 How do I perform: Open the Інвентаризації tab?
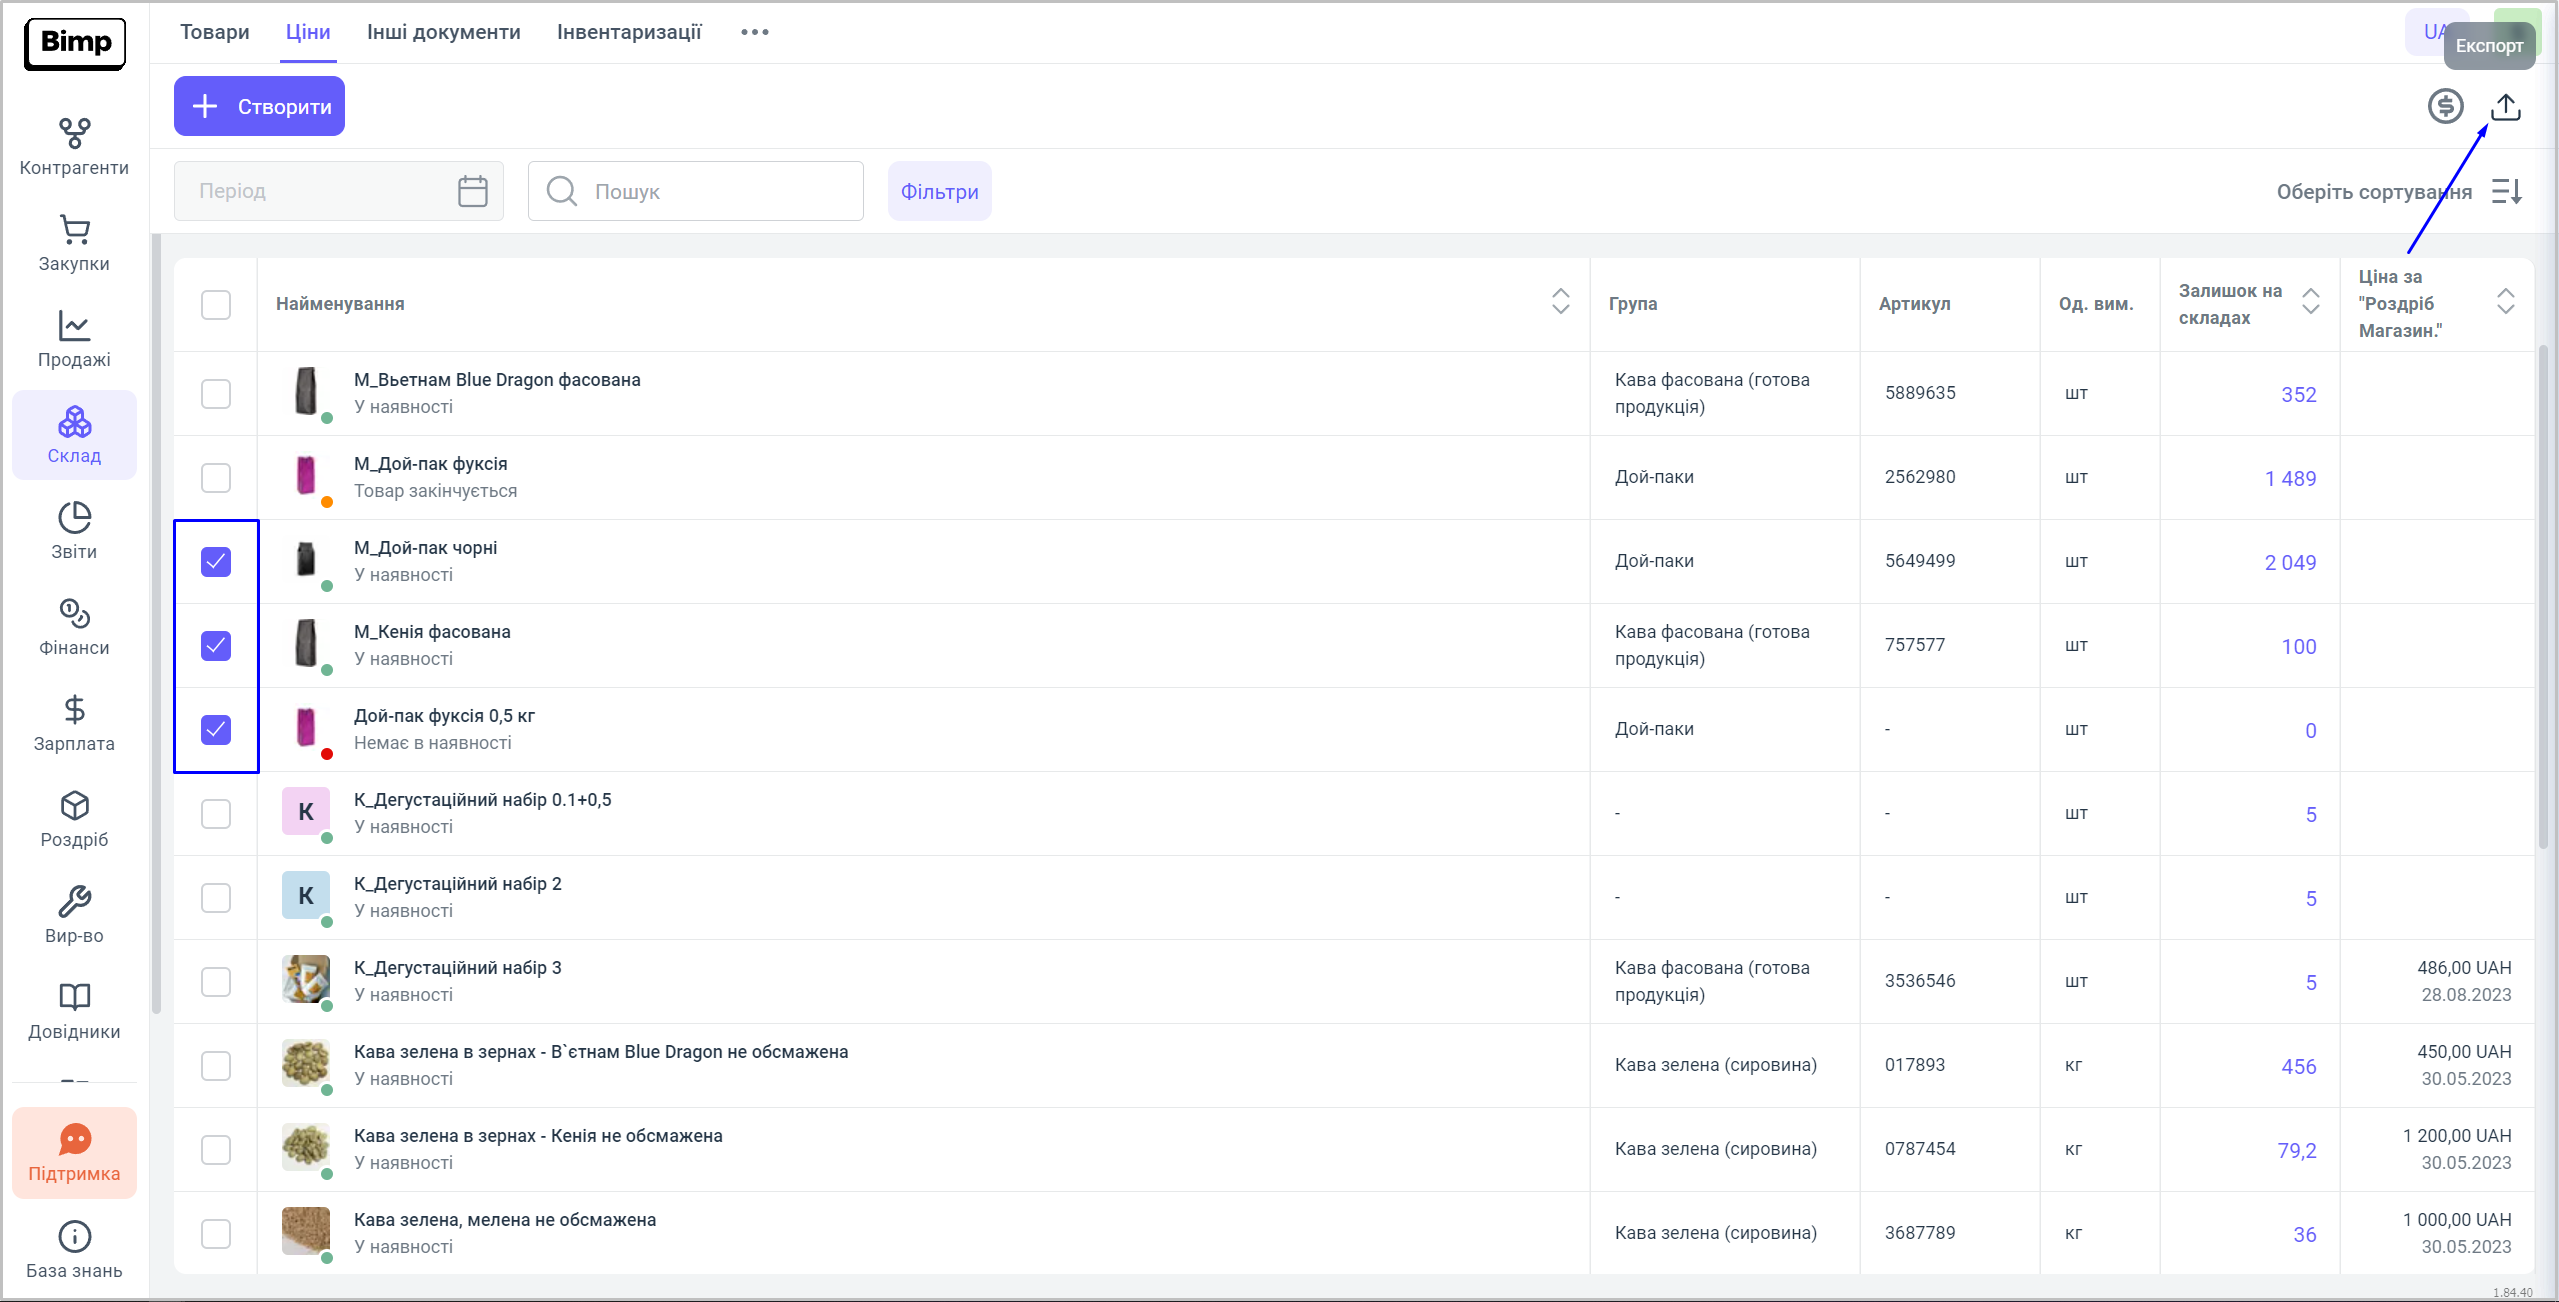pos(629,32)
